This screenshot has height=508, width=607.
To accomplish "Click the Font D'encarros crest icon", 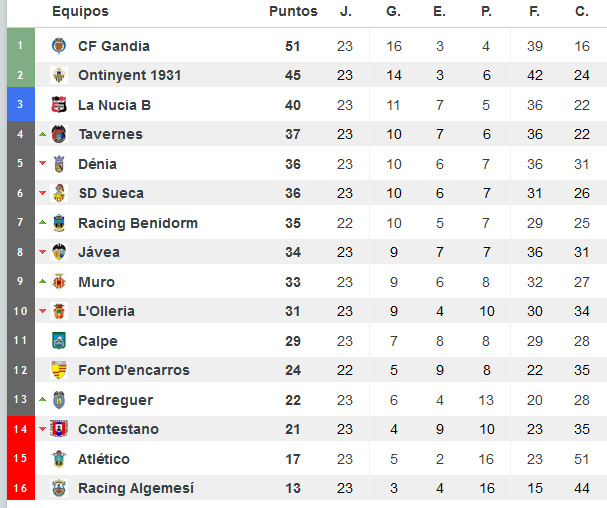I will click(58, 370).
